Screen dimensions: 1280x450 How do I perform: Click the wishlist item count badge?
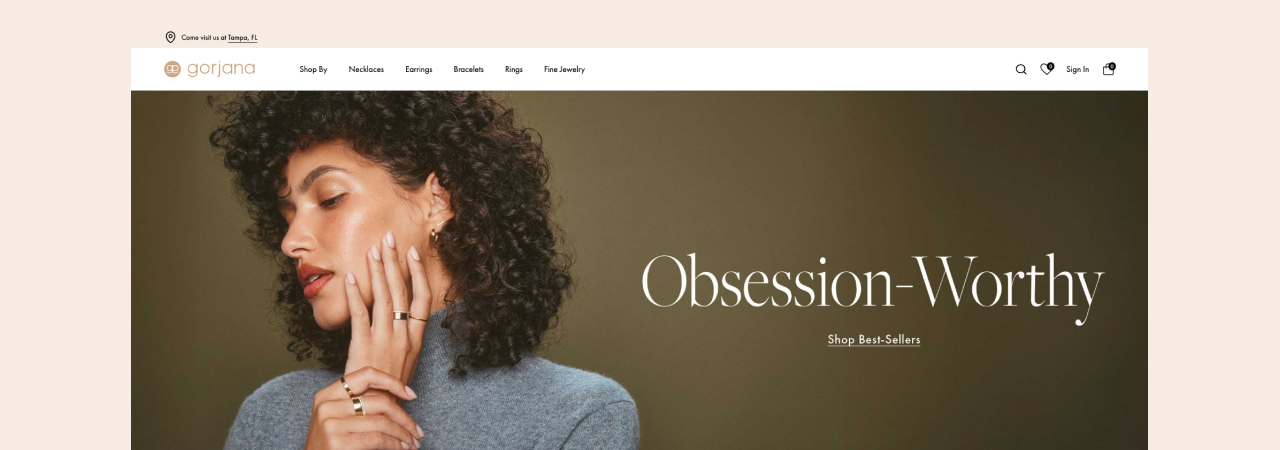pos(1051,66)
